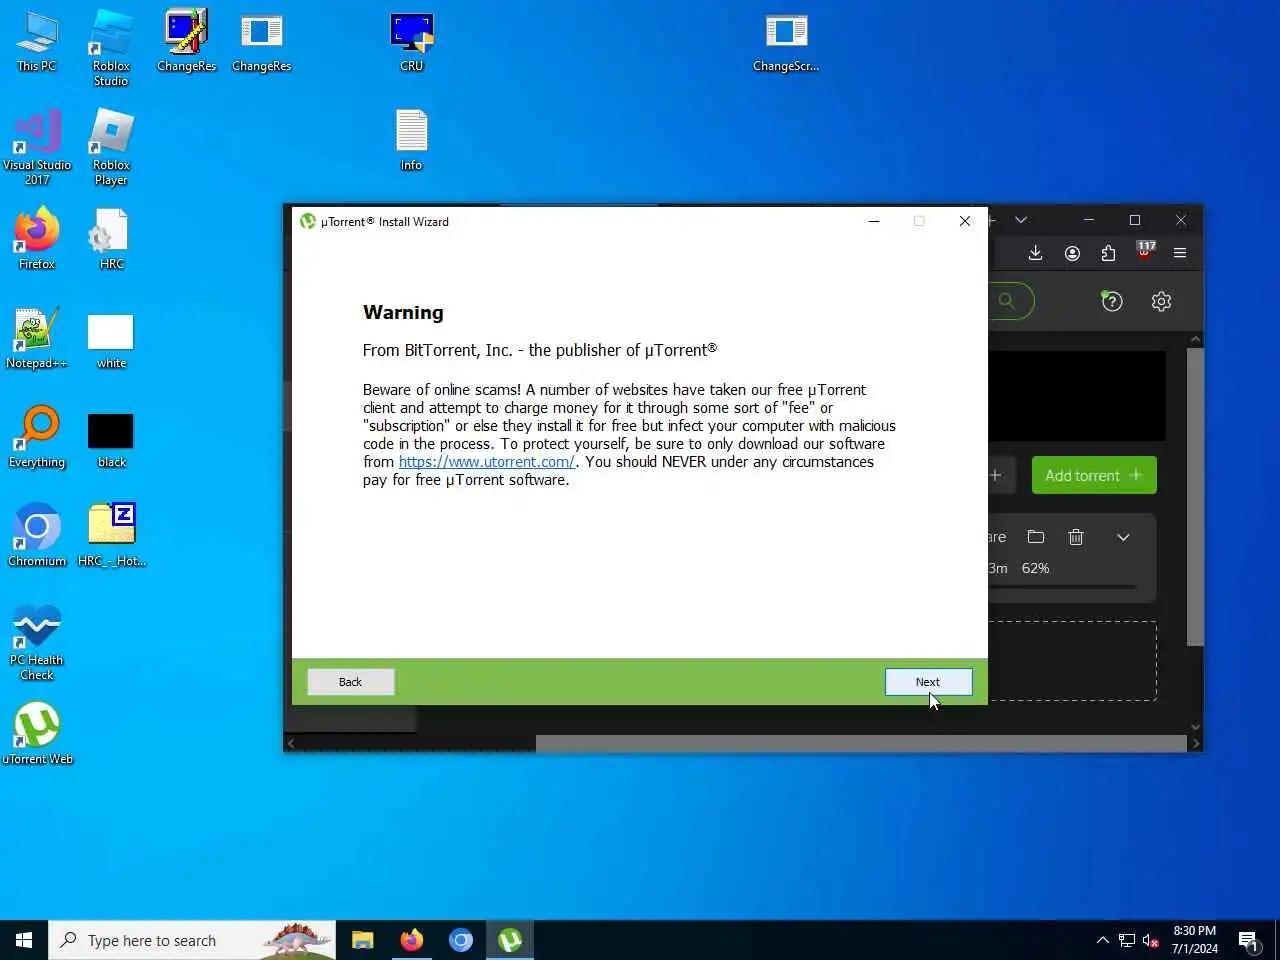Image resolution: width=1280 pixels, height=960 pixels.
Task: Open torrent folder icon
Action: pyautogui.click(x=1036, y=537)
